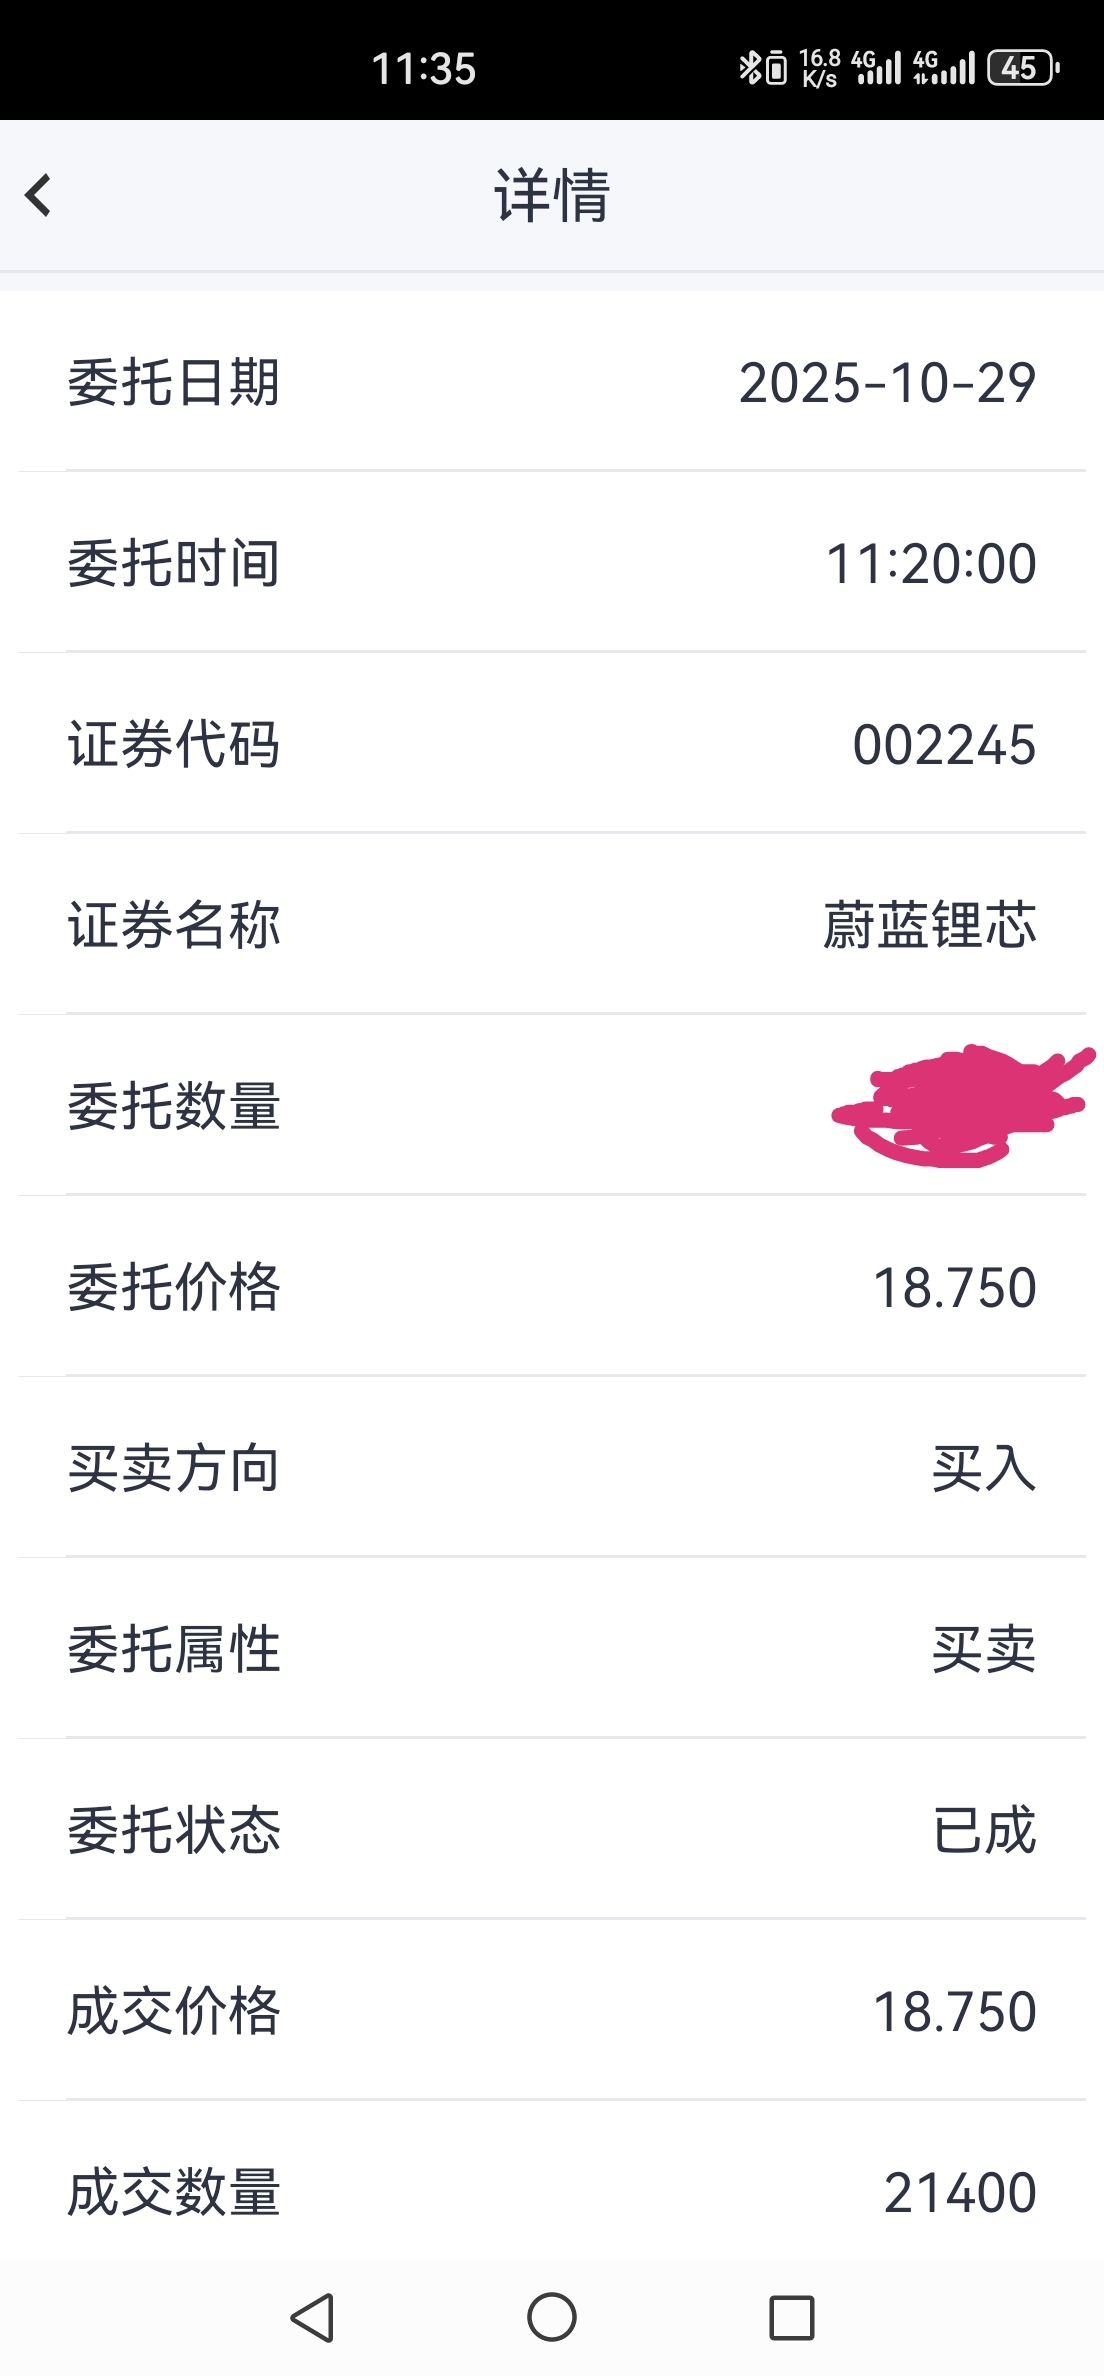Image resolution: width=1104 pixels, height=2376 pixels.
Task: Tap the 成交数量 value 21400
Action: [960, 2192]
